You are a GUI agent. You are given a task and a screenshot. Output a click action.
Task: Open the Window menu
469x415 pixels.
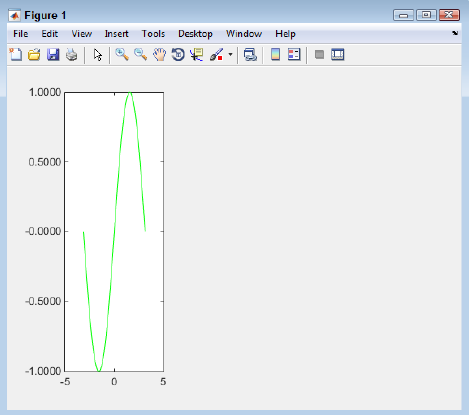[x=244, y=34]
